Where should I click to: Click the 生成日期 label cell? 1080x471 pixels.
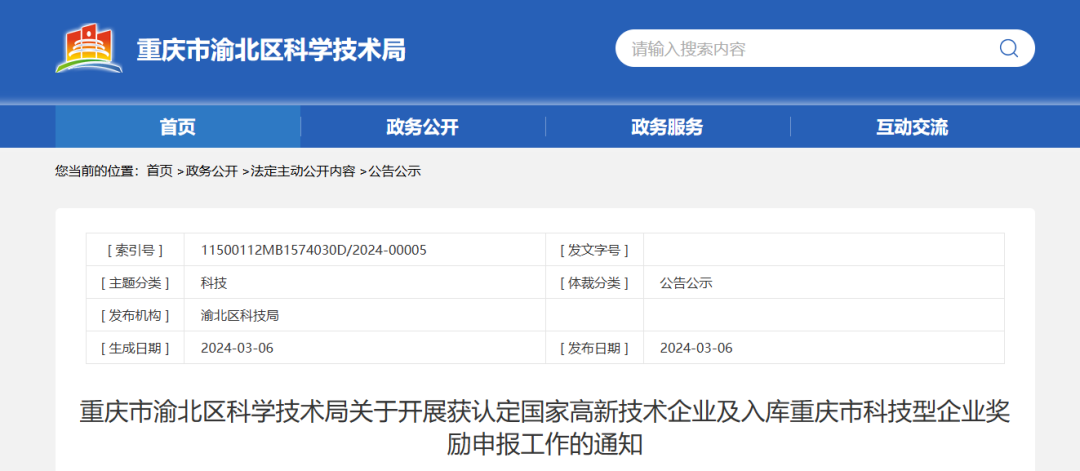(x=135, y=348)
